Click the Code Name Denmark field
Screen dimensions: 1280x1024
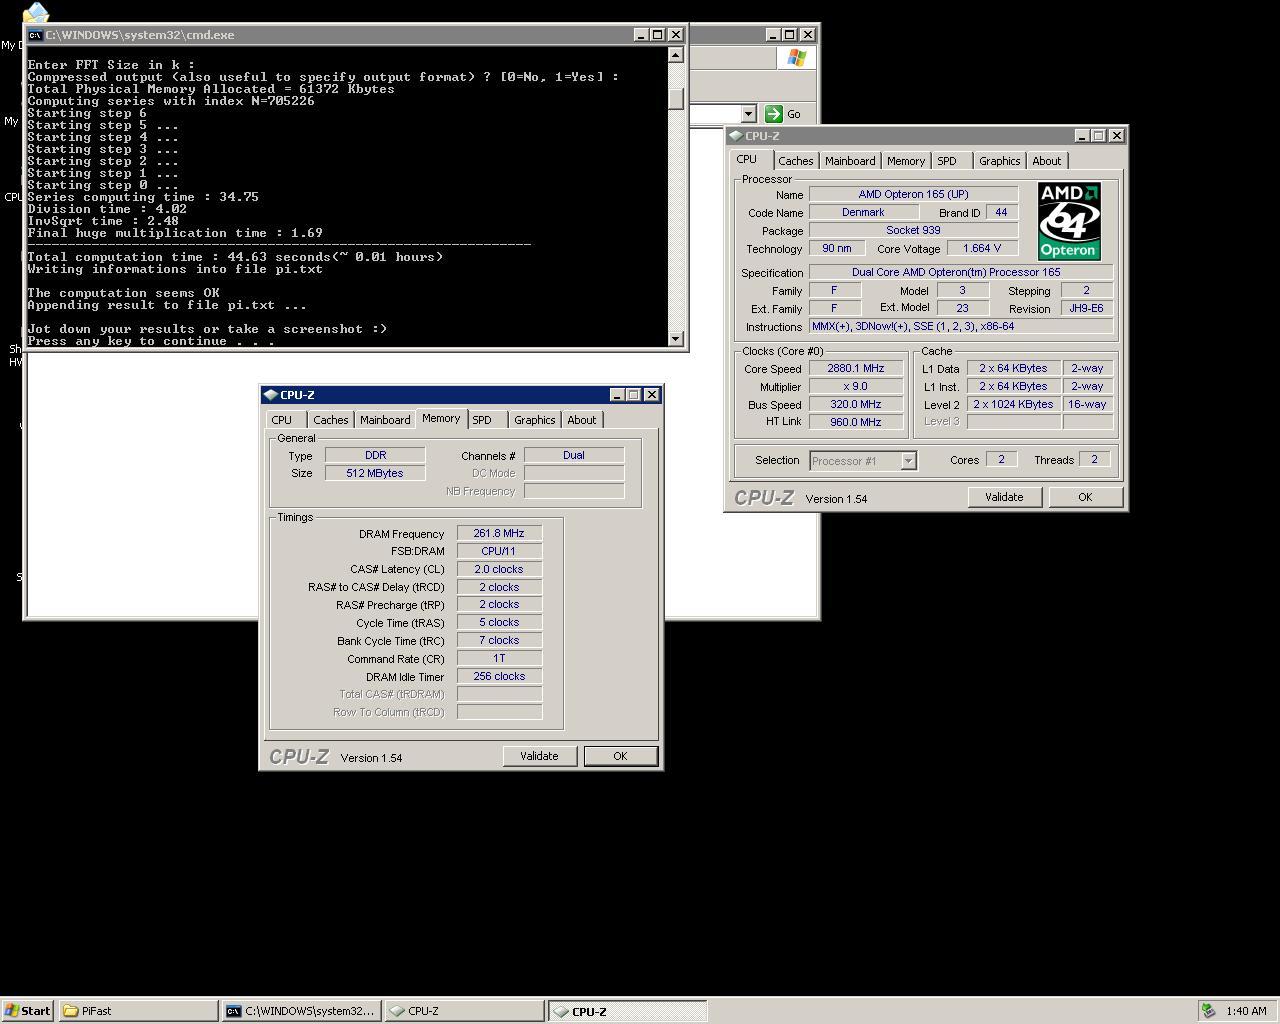pos(863,212)
